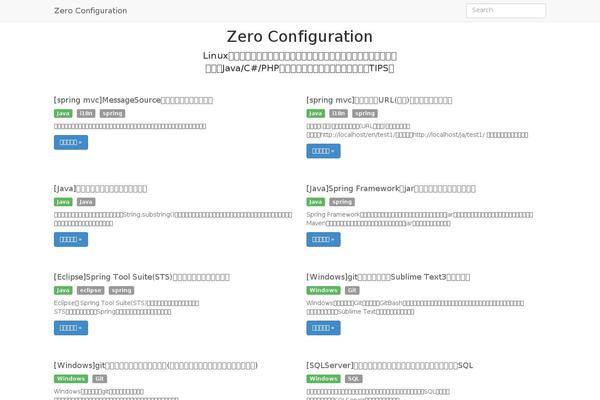Open the [Java]Spring Framework jar post title
Screen dimensions: 600x400
coord(391,188)
